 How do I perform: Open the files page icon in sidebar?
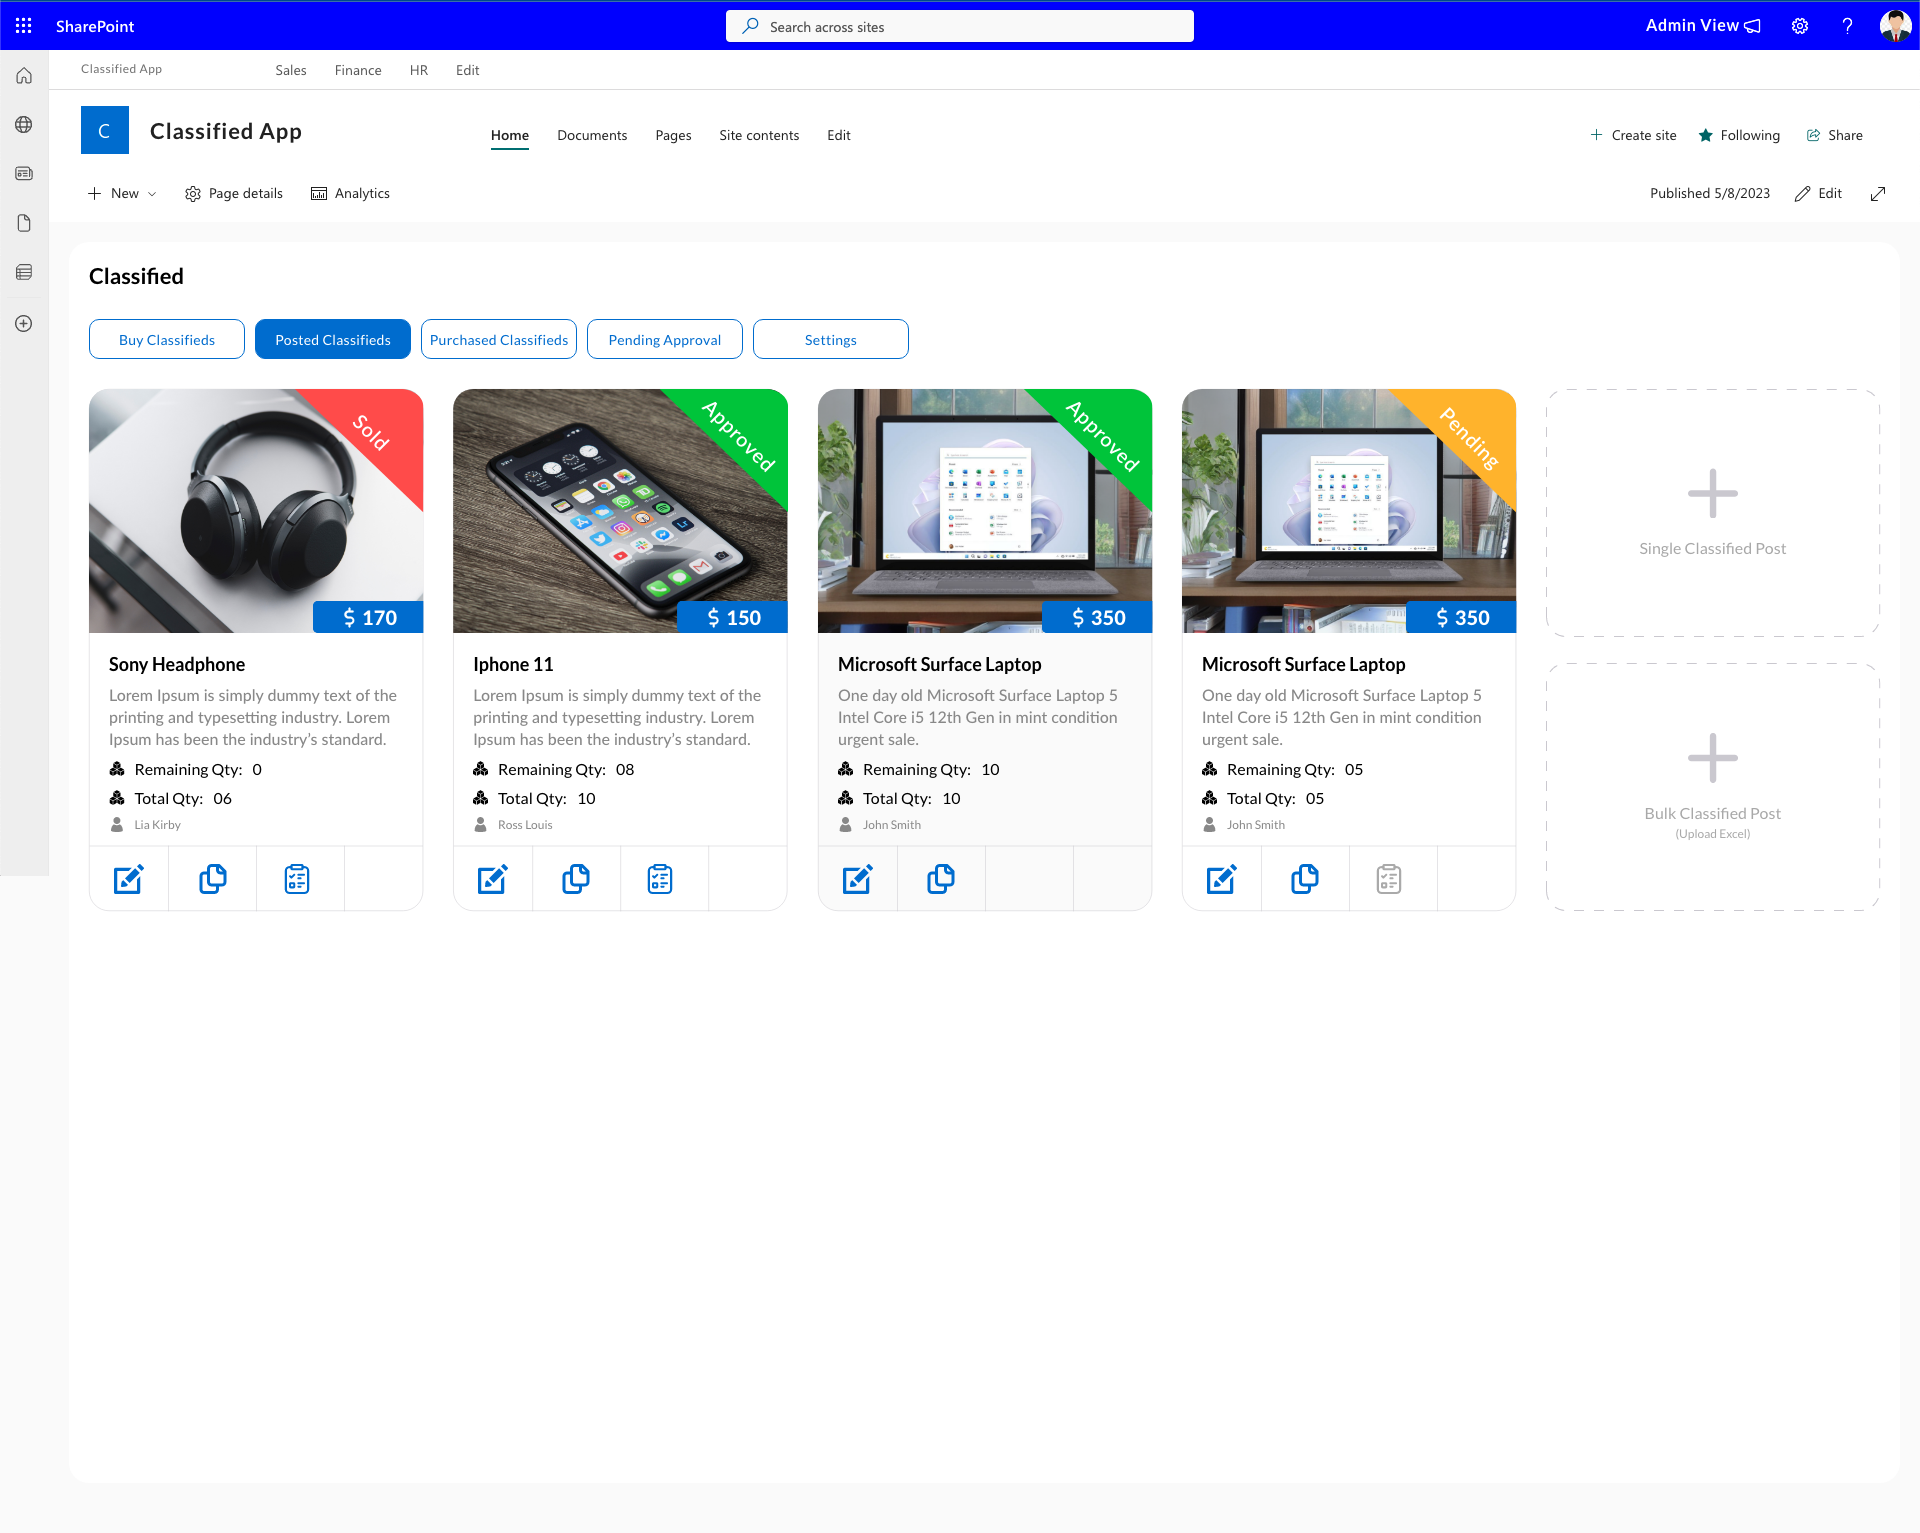[24, 223]
